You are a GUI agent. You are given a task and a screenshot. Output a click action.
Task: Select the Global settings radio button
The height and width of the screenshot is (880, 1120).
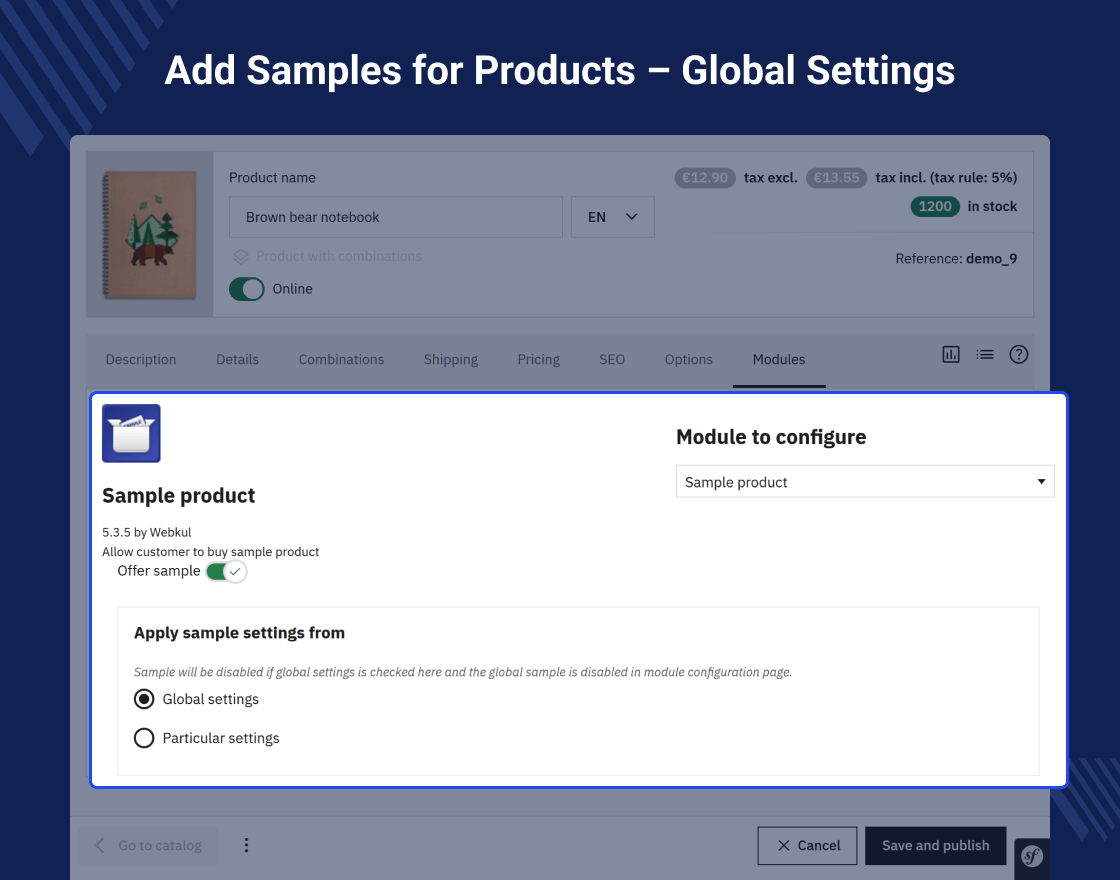(144, 699)
